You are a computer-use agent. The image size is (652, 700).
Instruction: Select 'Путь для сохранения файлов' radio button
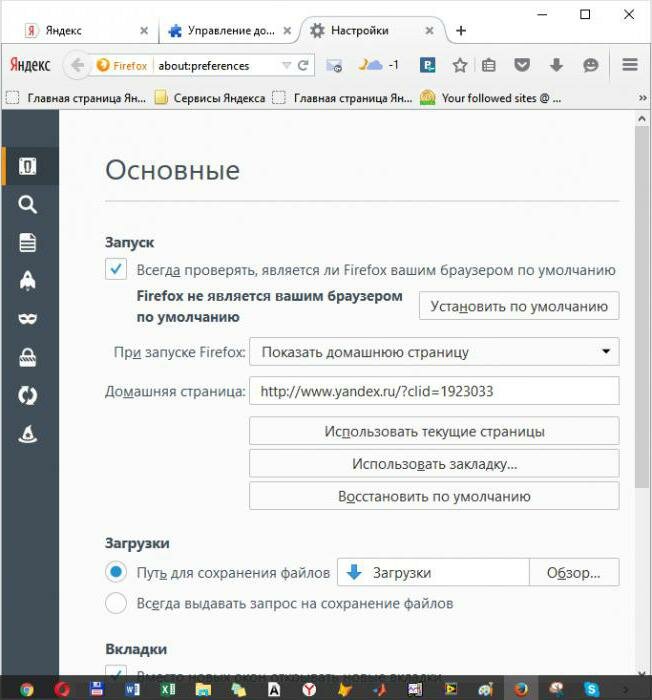coord(116,572)
